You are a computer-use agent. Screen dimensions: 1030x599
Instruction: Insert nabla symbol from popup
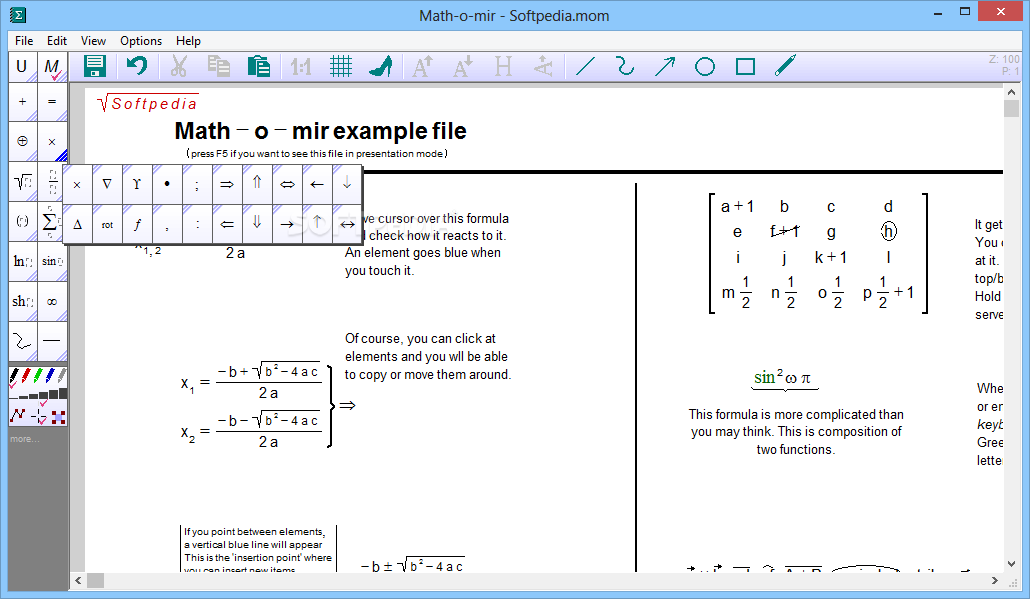[107, 185]
